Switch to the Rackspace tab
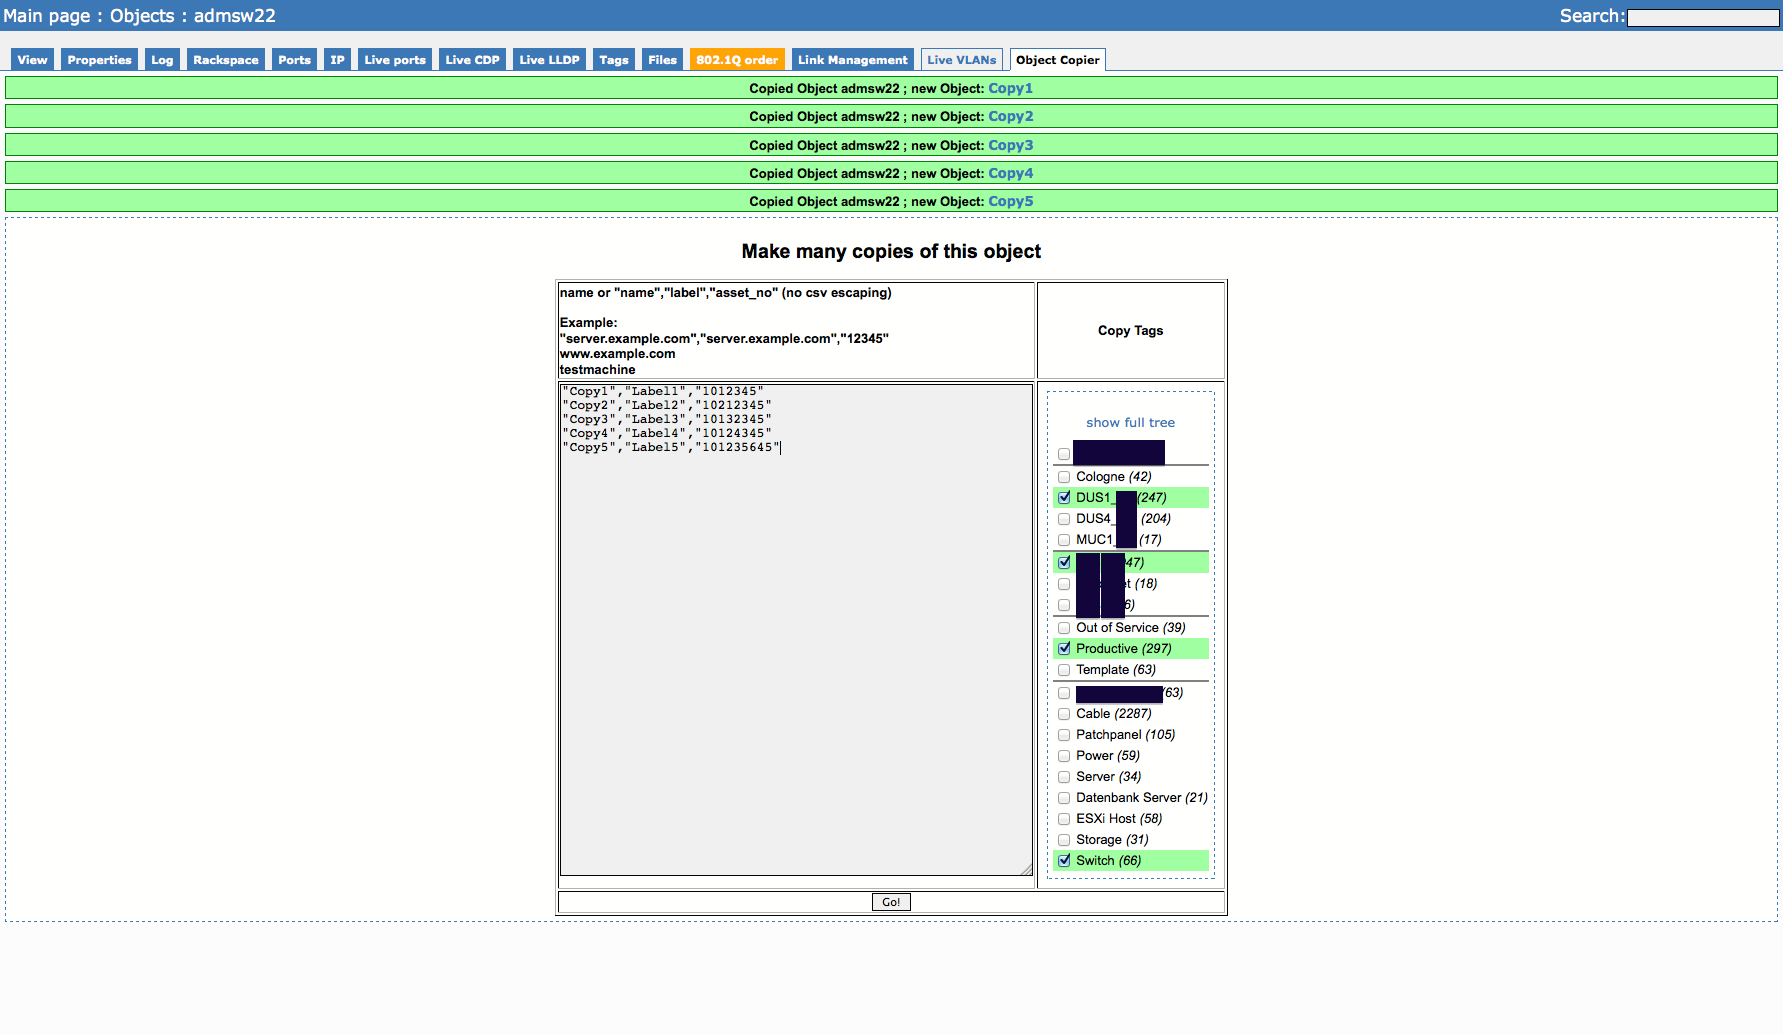Viewport: 1783px width, 1034px height. pos(225,60)
